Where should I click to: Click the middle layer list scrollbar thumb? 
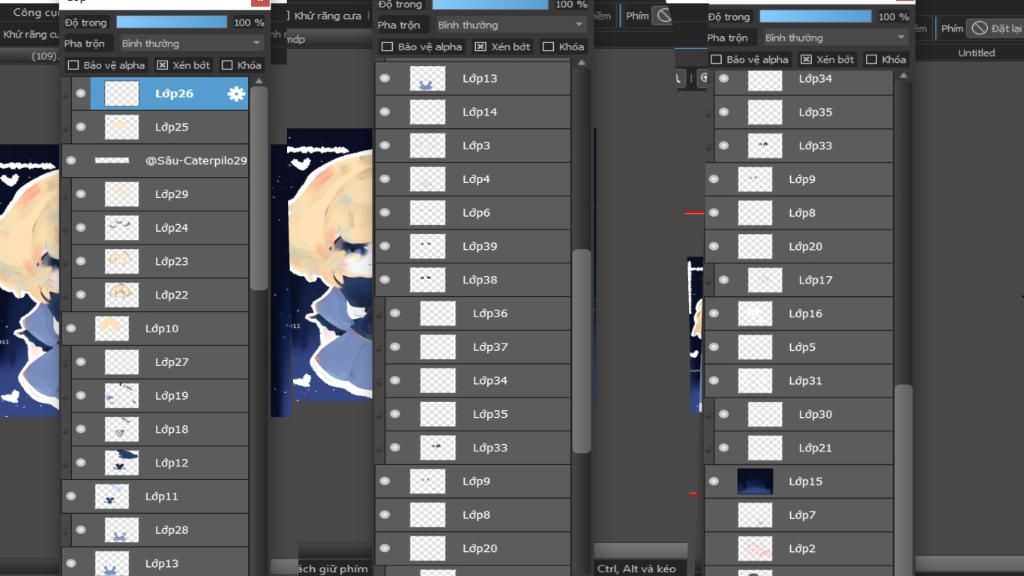(581, 351)
